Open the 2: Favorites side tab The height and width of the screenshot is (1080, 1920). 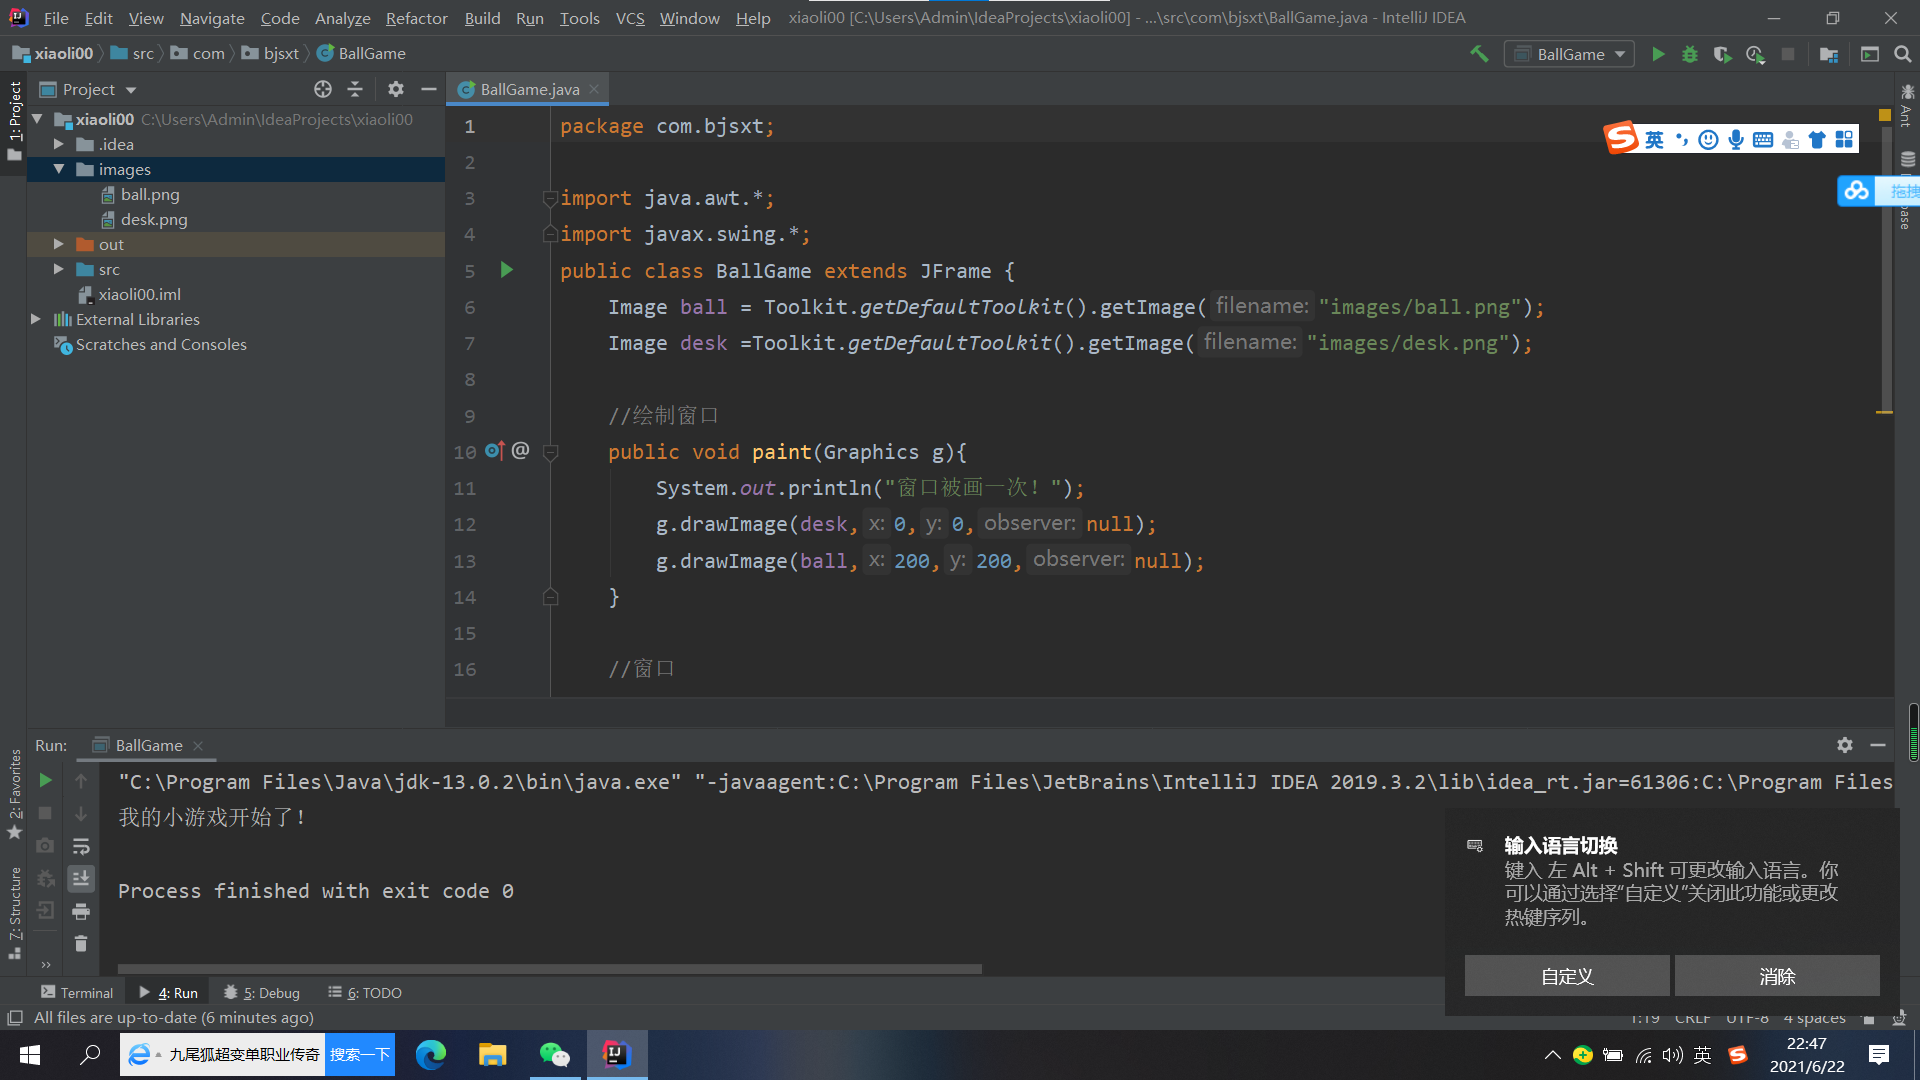pos(14,794)
